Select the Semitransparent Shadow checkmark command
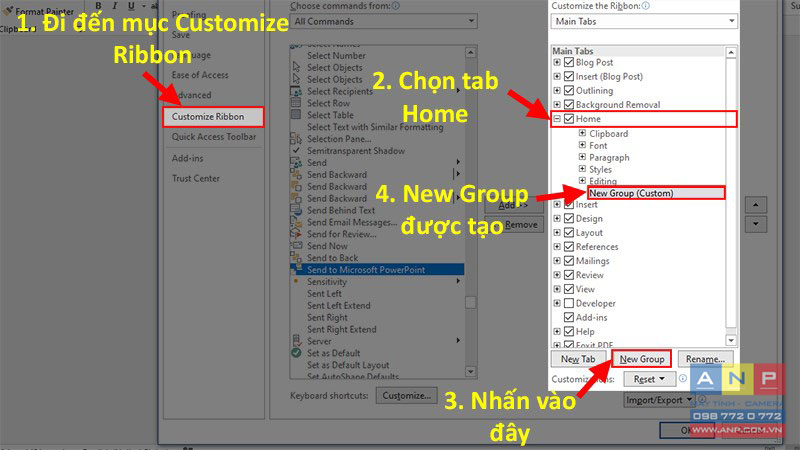Screen dimensions: 800x450 point(296,151)
